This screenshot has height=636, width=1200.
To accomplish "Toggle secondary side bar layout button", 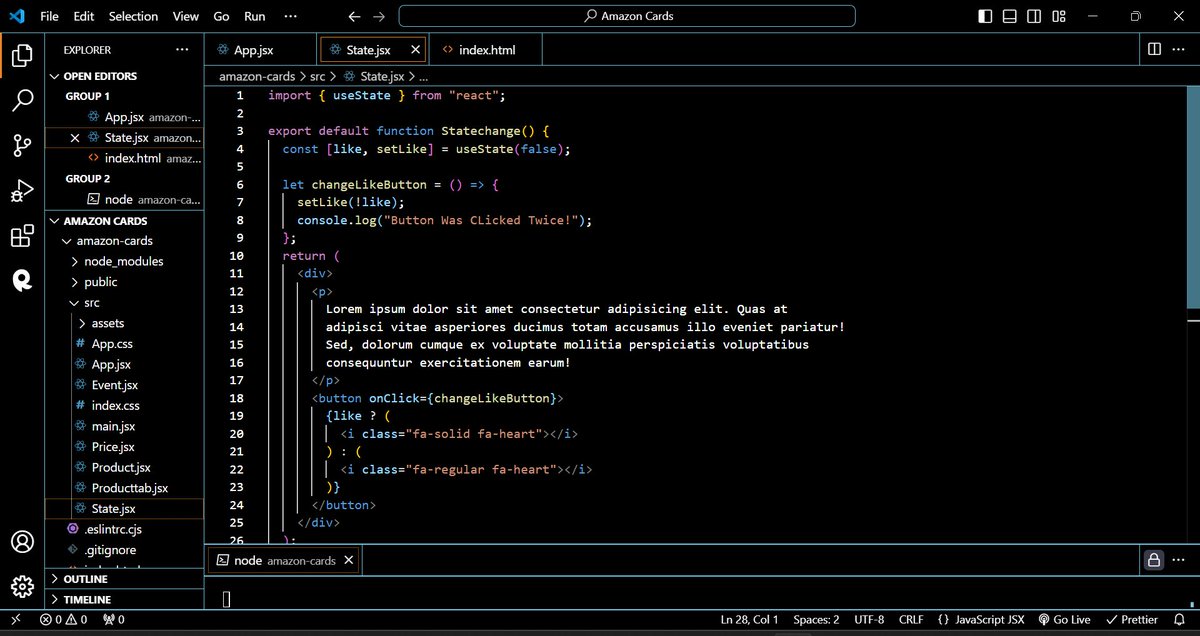I will [1034, 16].
